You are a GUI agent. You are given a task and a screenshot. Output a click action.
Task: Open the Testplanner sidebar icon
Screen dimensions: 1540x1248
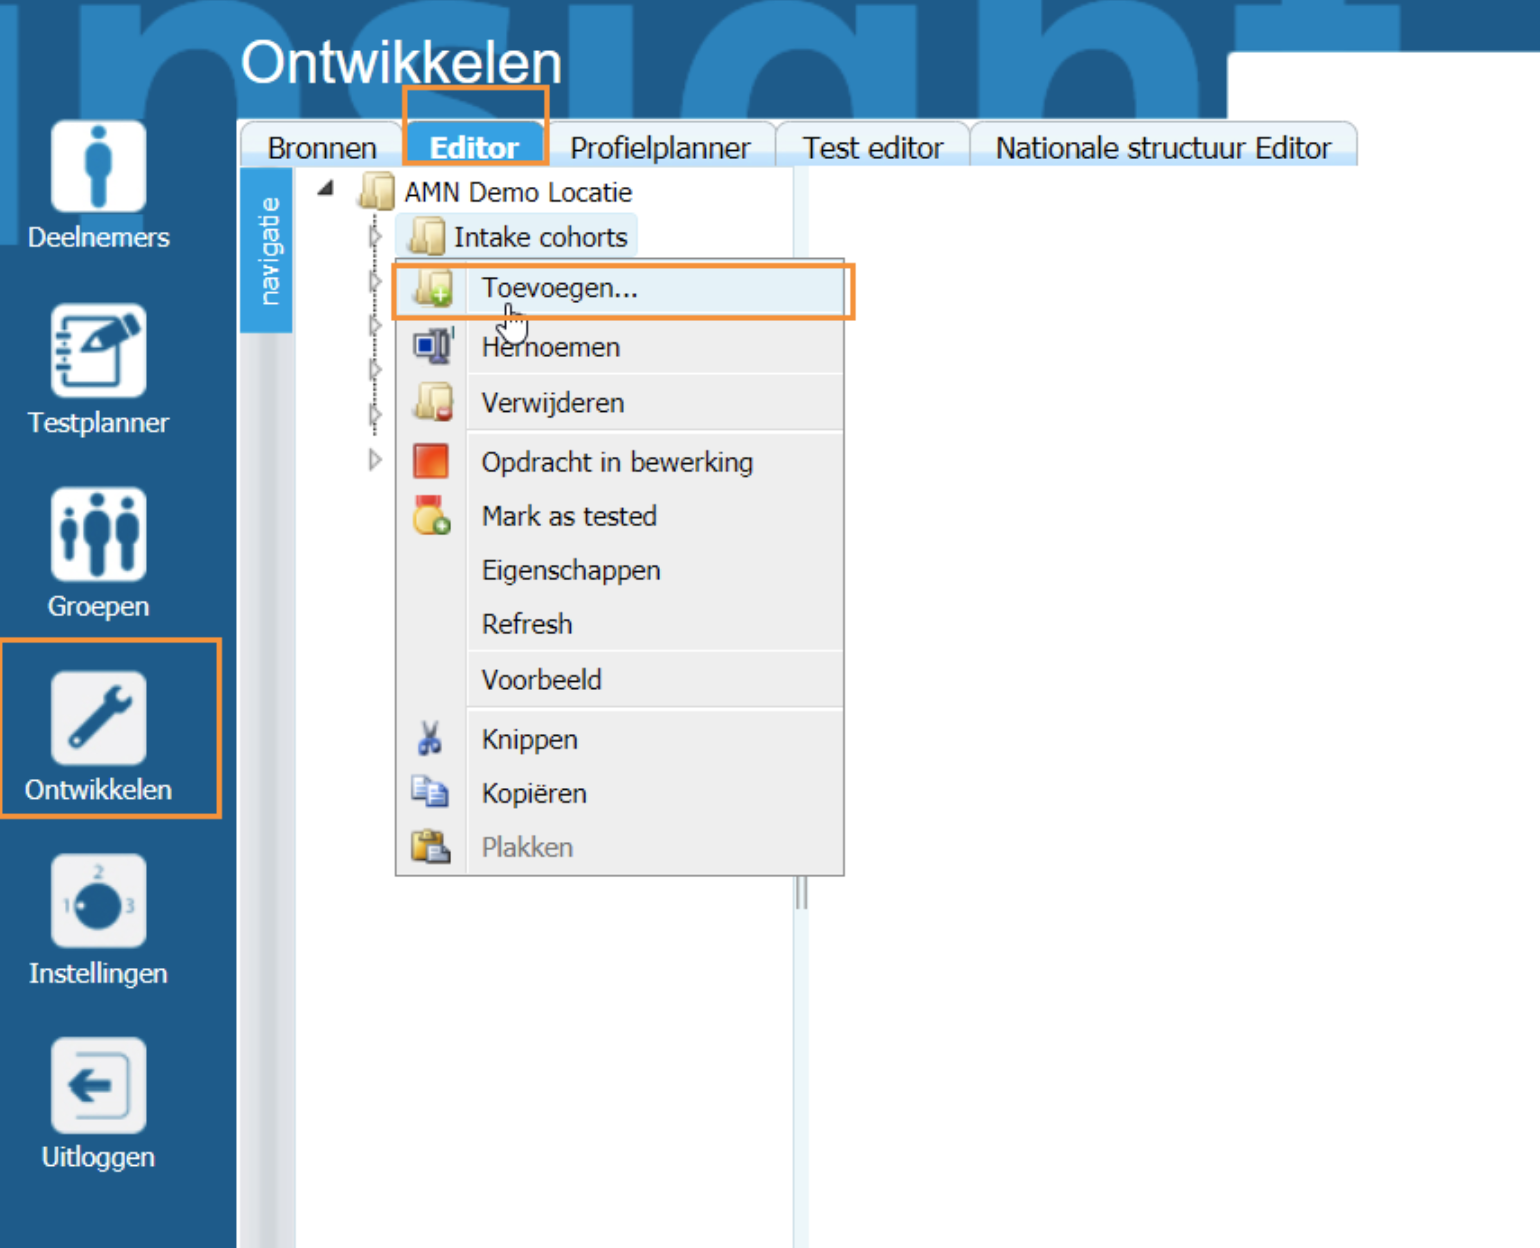[98, 351]
